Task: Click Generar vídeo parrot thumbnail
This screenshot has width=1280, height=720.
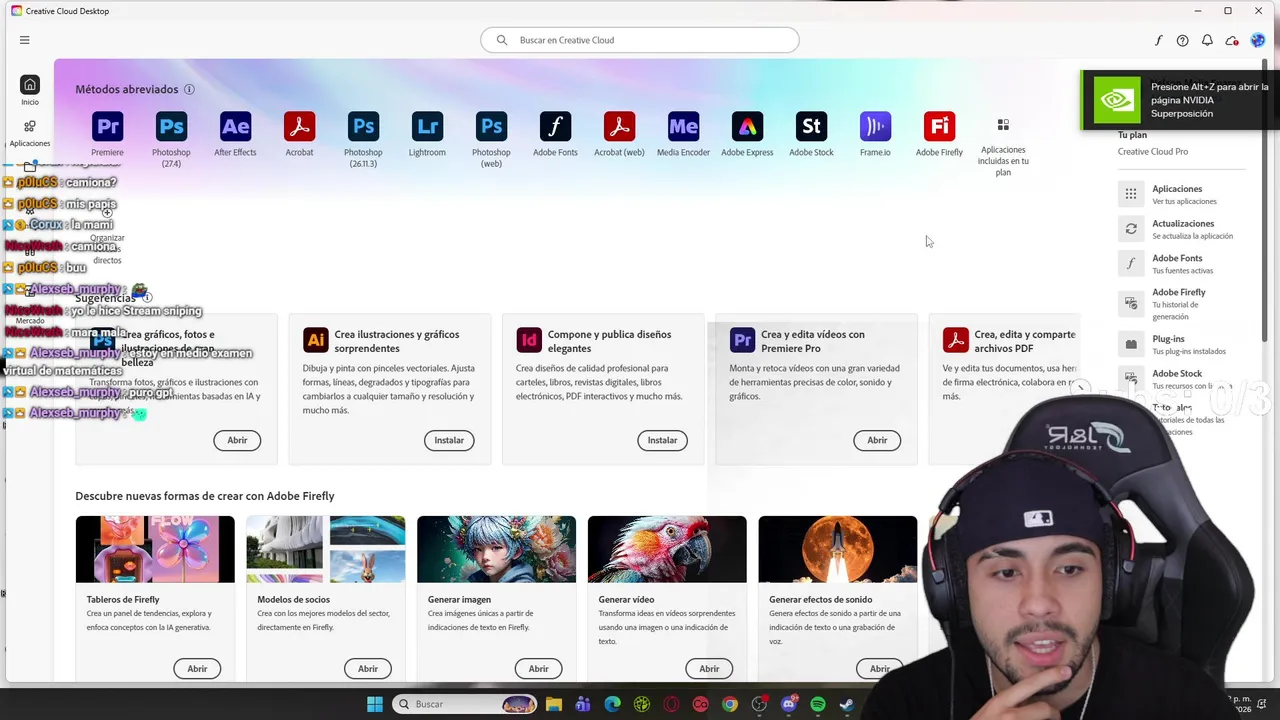Action: click(667, 549)
